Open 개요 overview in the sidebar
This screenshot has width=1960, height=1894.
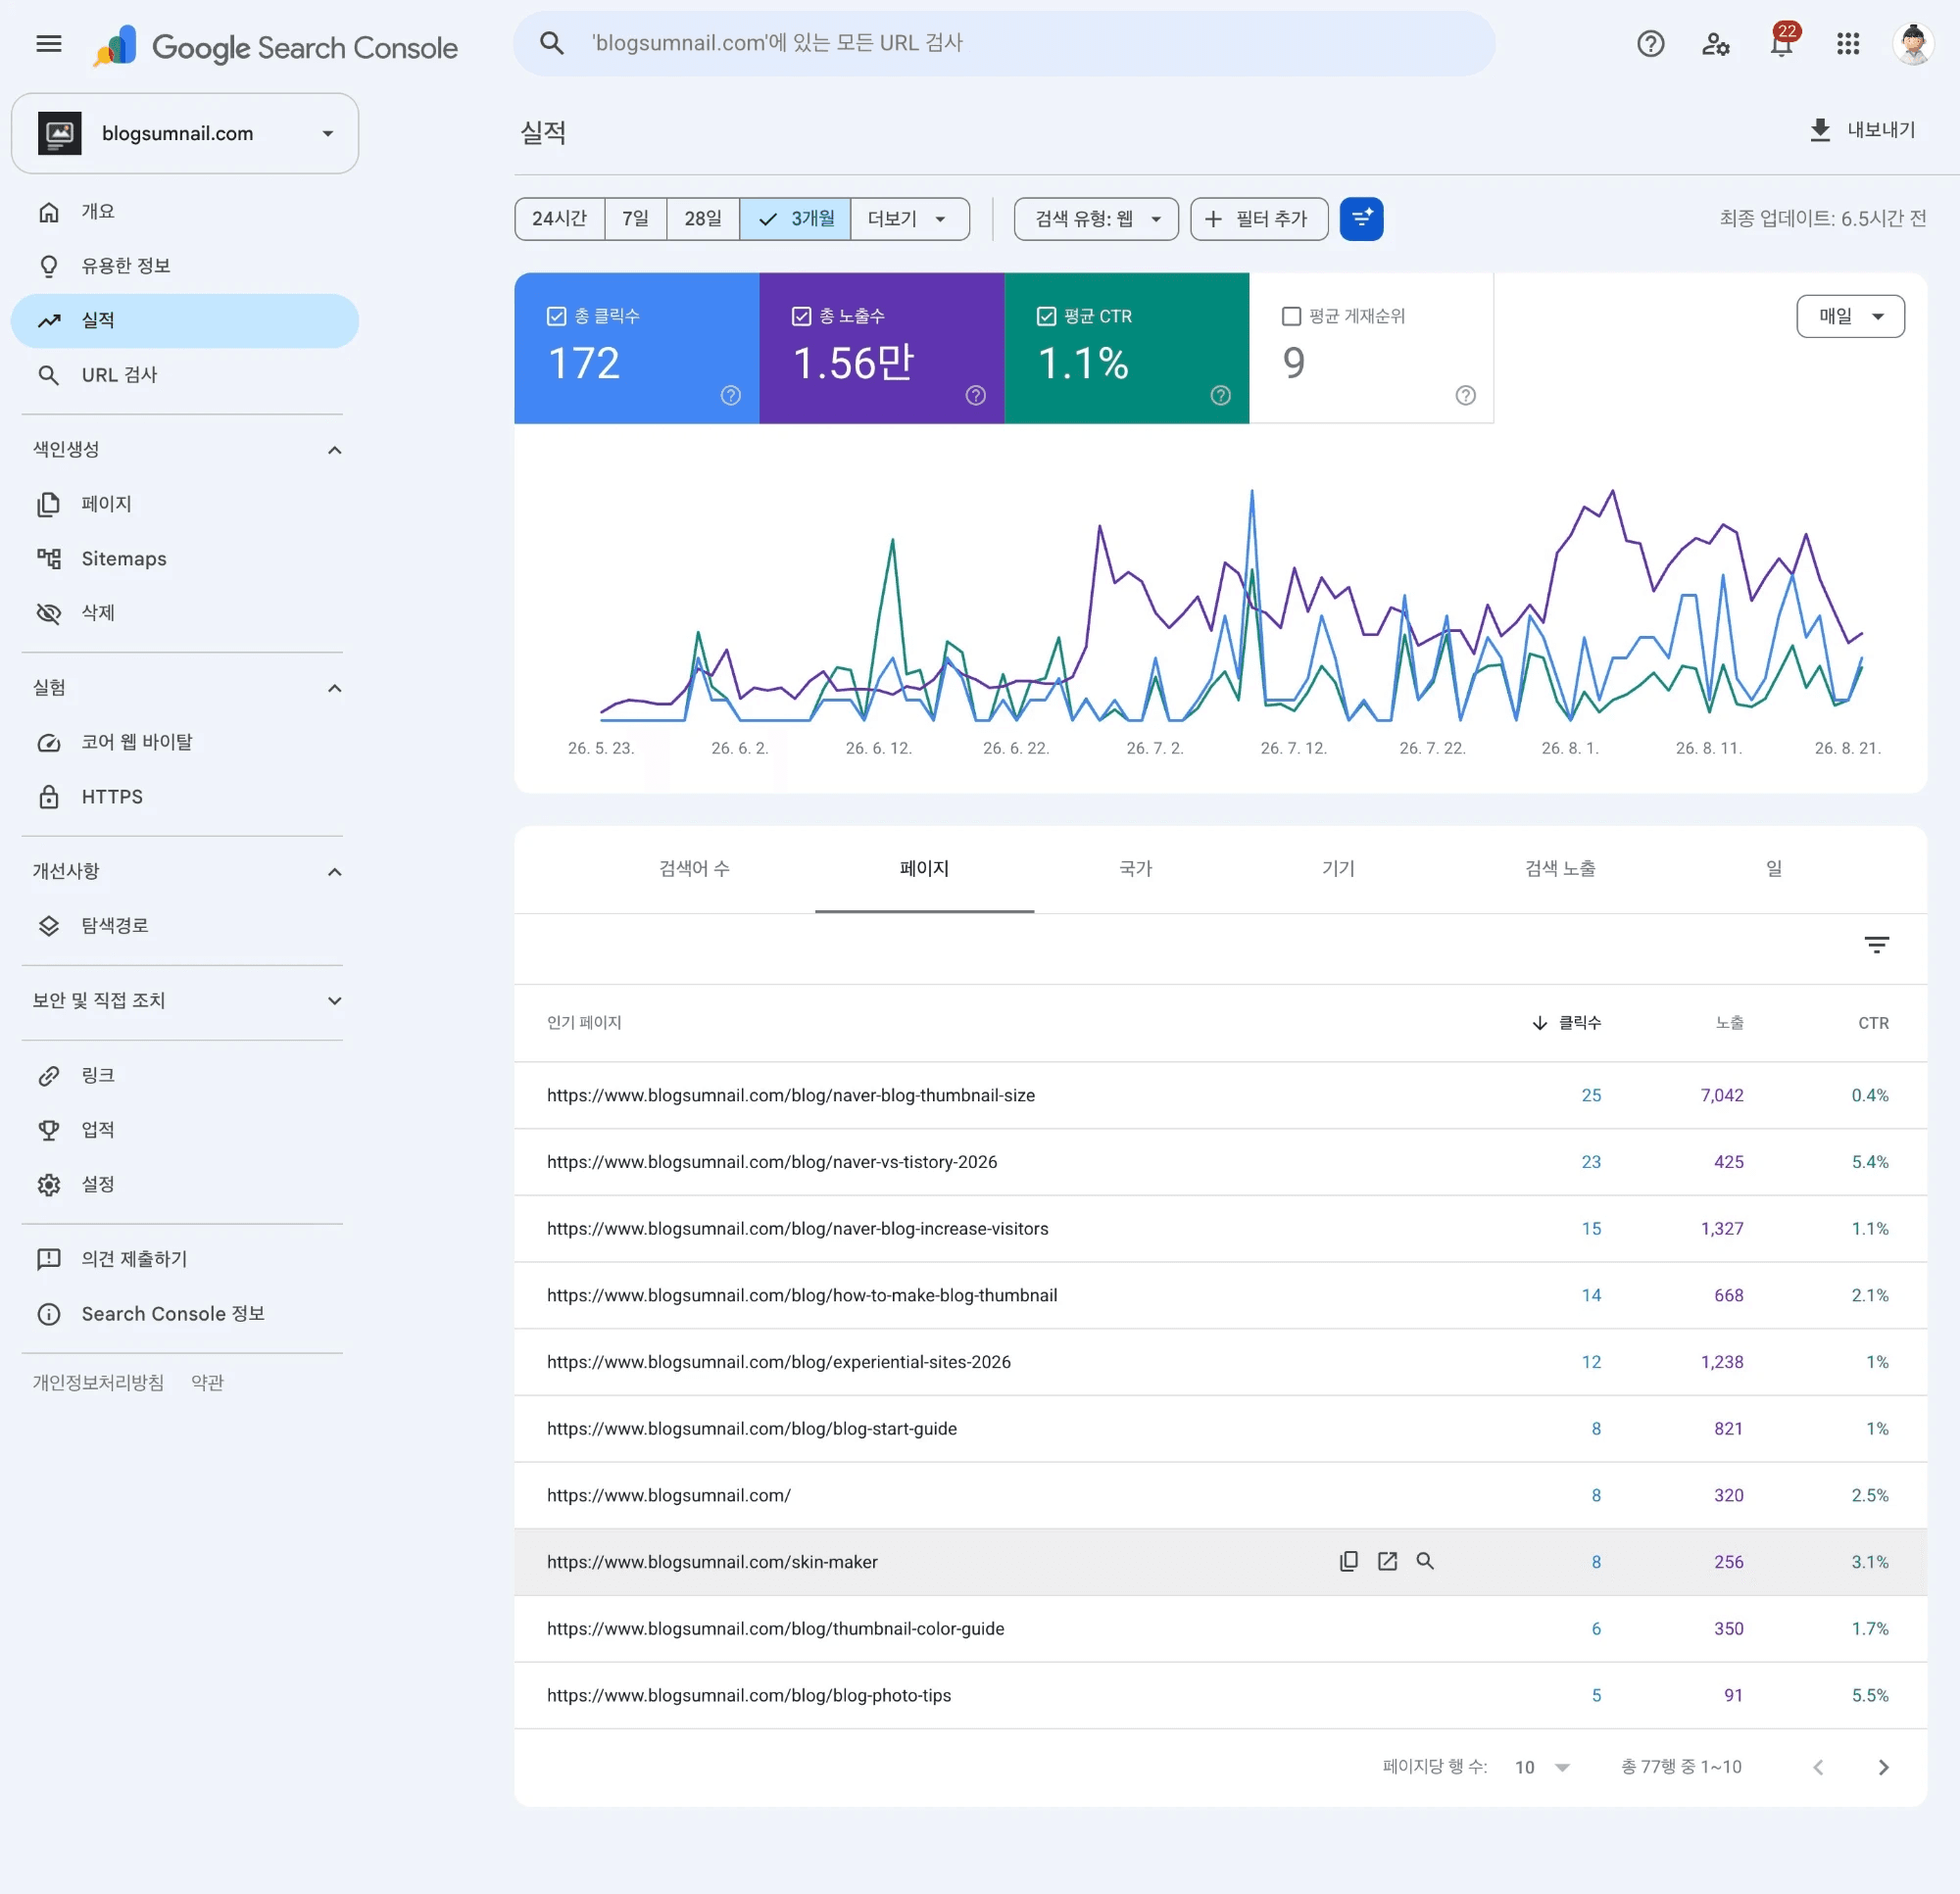pyautogui.click(x=184, y=211)
